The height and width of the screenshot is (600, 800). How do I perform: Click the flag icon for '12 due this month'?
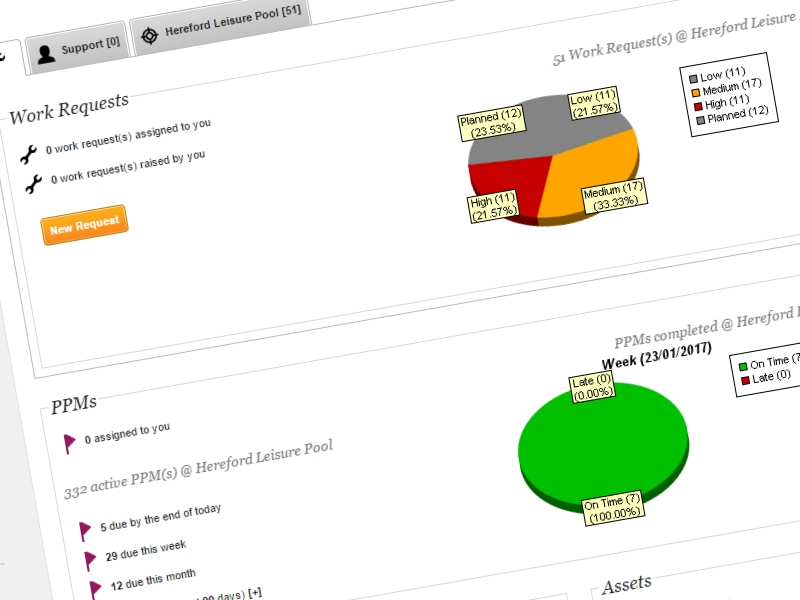96,589
